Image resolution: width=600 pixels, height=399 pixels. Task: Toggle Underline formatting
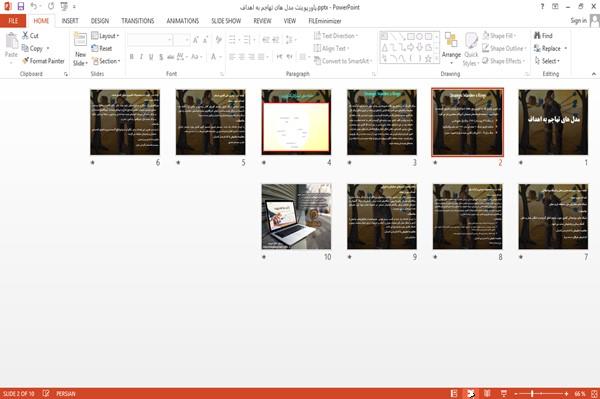click(151, 57)
